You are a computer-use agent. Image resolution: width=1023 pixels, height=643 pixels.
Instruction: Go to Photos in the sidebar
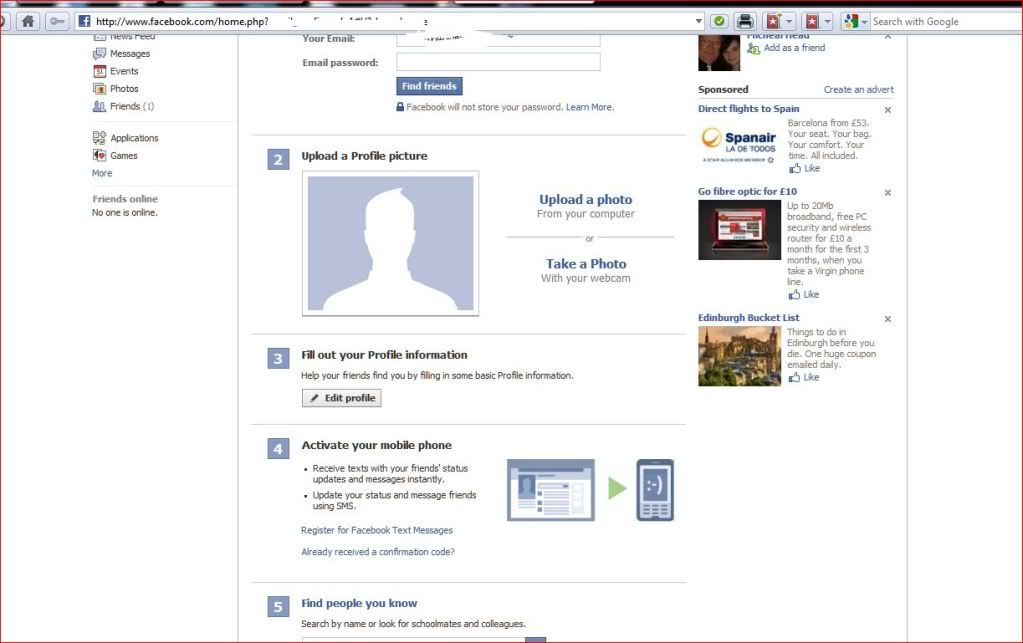pyautogui.click(x=124, y=89)
